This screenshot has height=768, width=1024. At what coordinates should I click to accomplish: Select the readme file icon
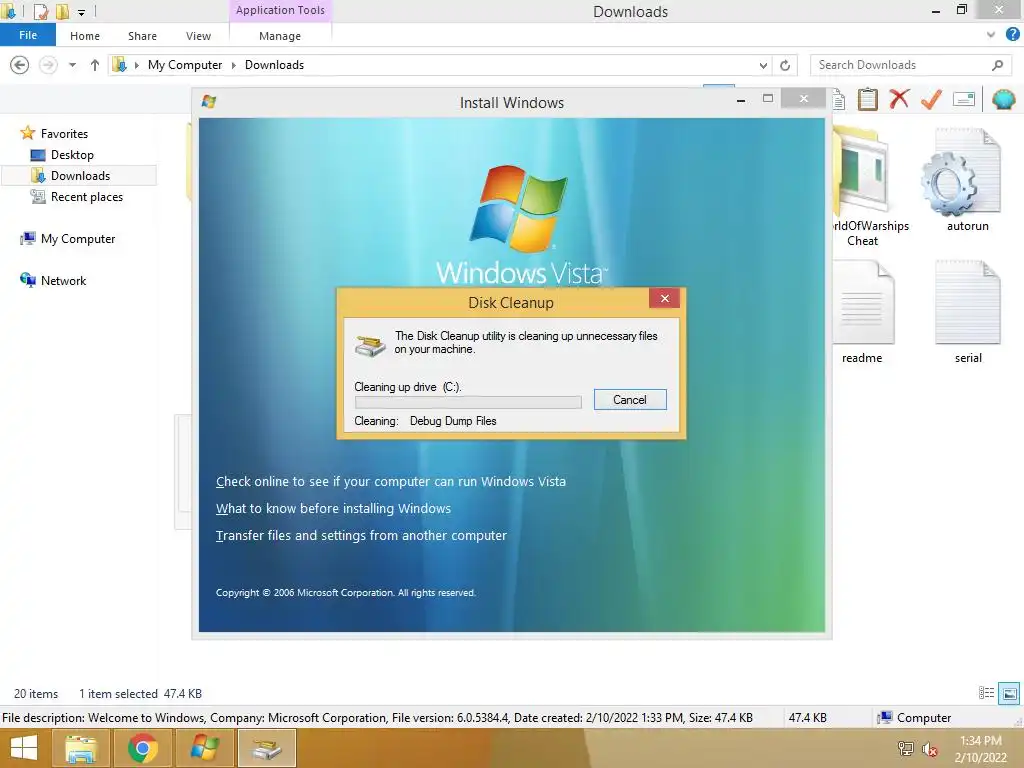(862, 312)
